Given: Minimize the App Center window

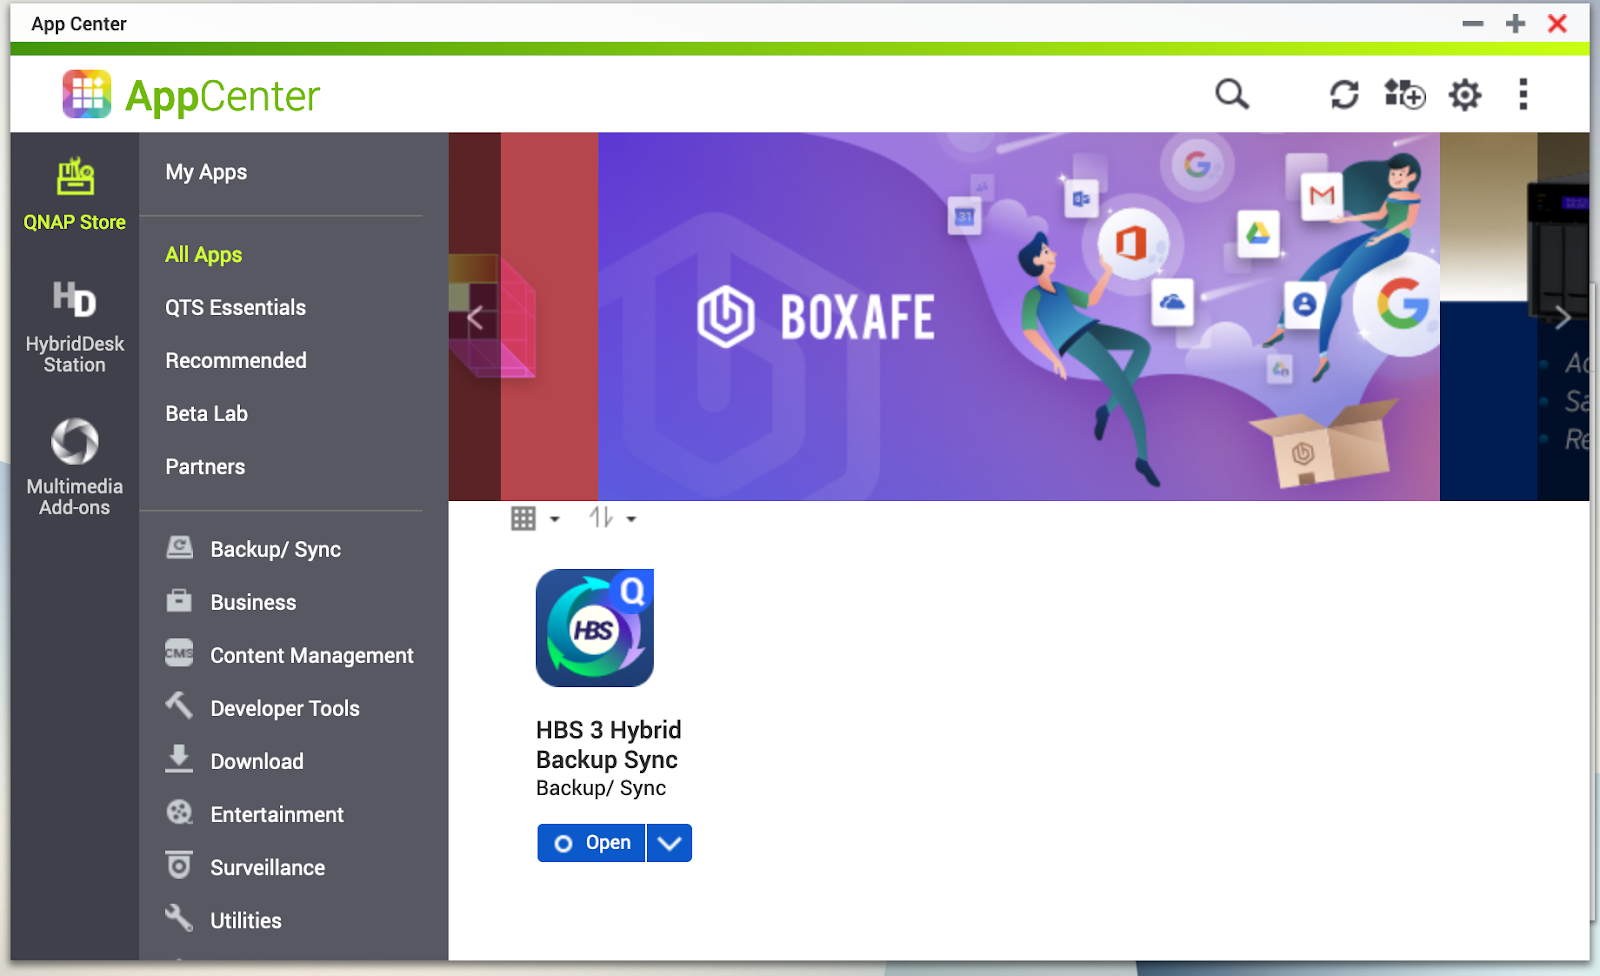Looking at the screenshot, I should 1473,23.
